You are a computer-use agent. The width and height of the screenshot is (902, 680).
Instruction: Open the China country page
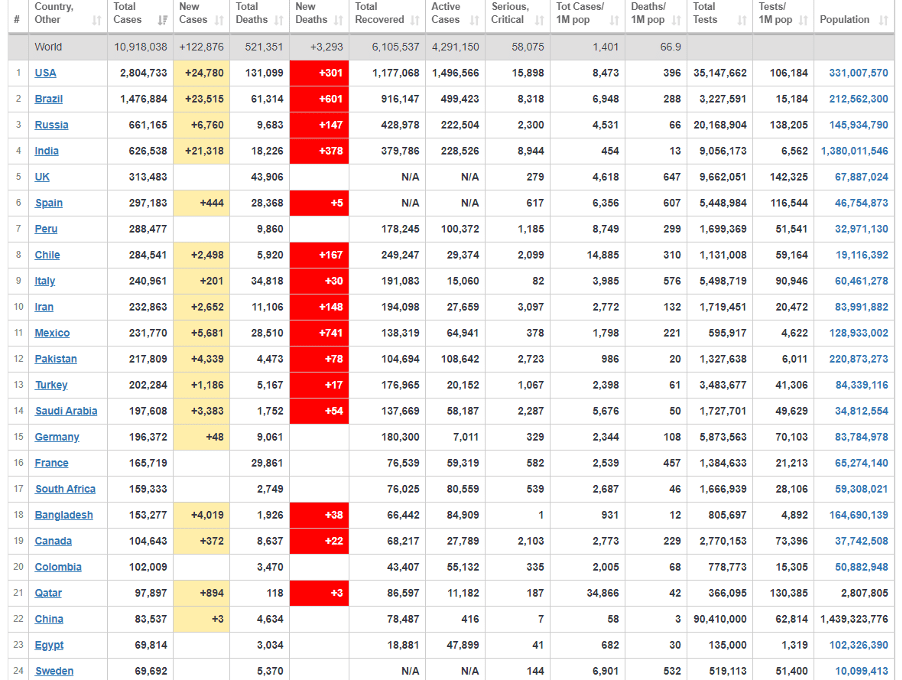click(49, 619)
